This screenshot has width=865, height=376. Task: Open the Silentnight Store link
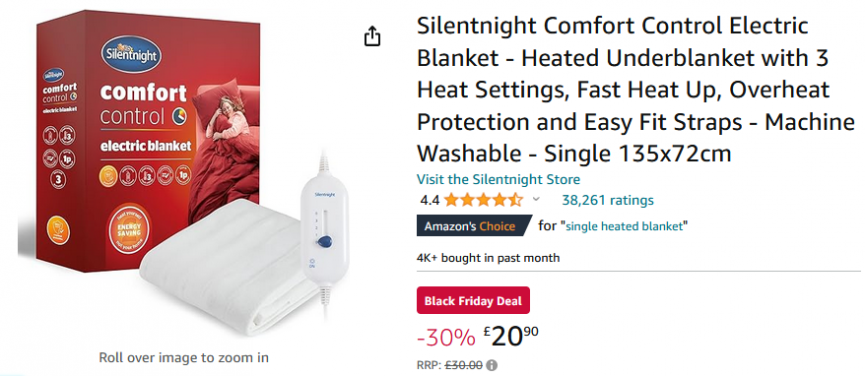pyautogui.click(x=498, y=179)
